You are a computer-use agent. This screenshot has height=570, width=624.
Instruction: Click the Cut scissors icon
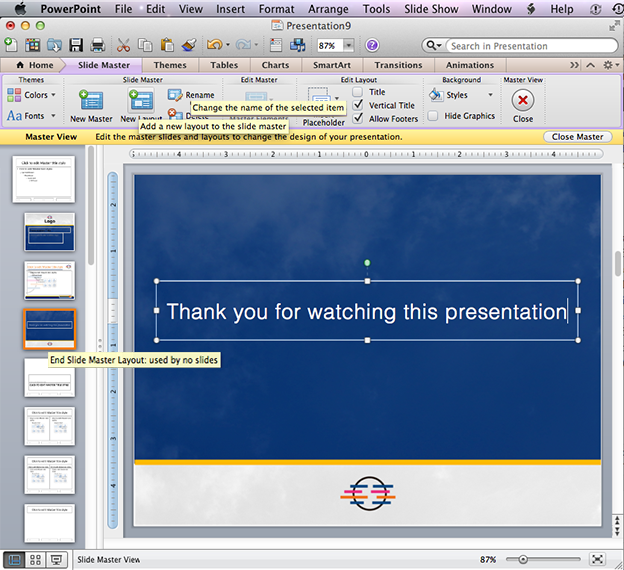click(x=124, y=45)
